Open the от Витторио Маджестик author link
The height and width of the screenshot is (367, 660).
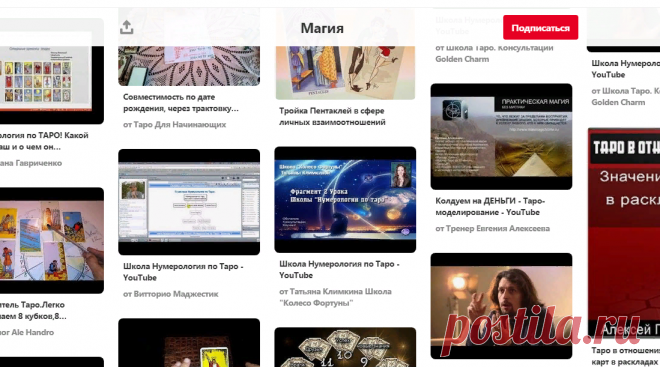170,294
